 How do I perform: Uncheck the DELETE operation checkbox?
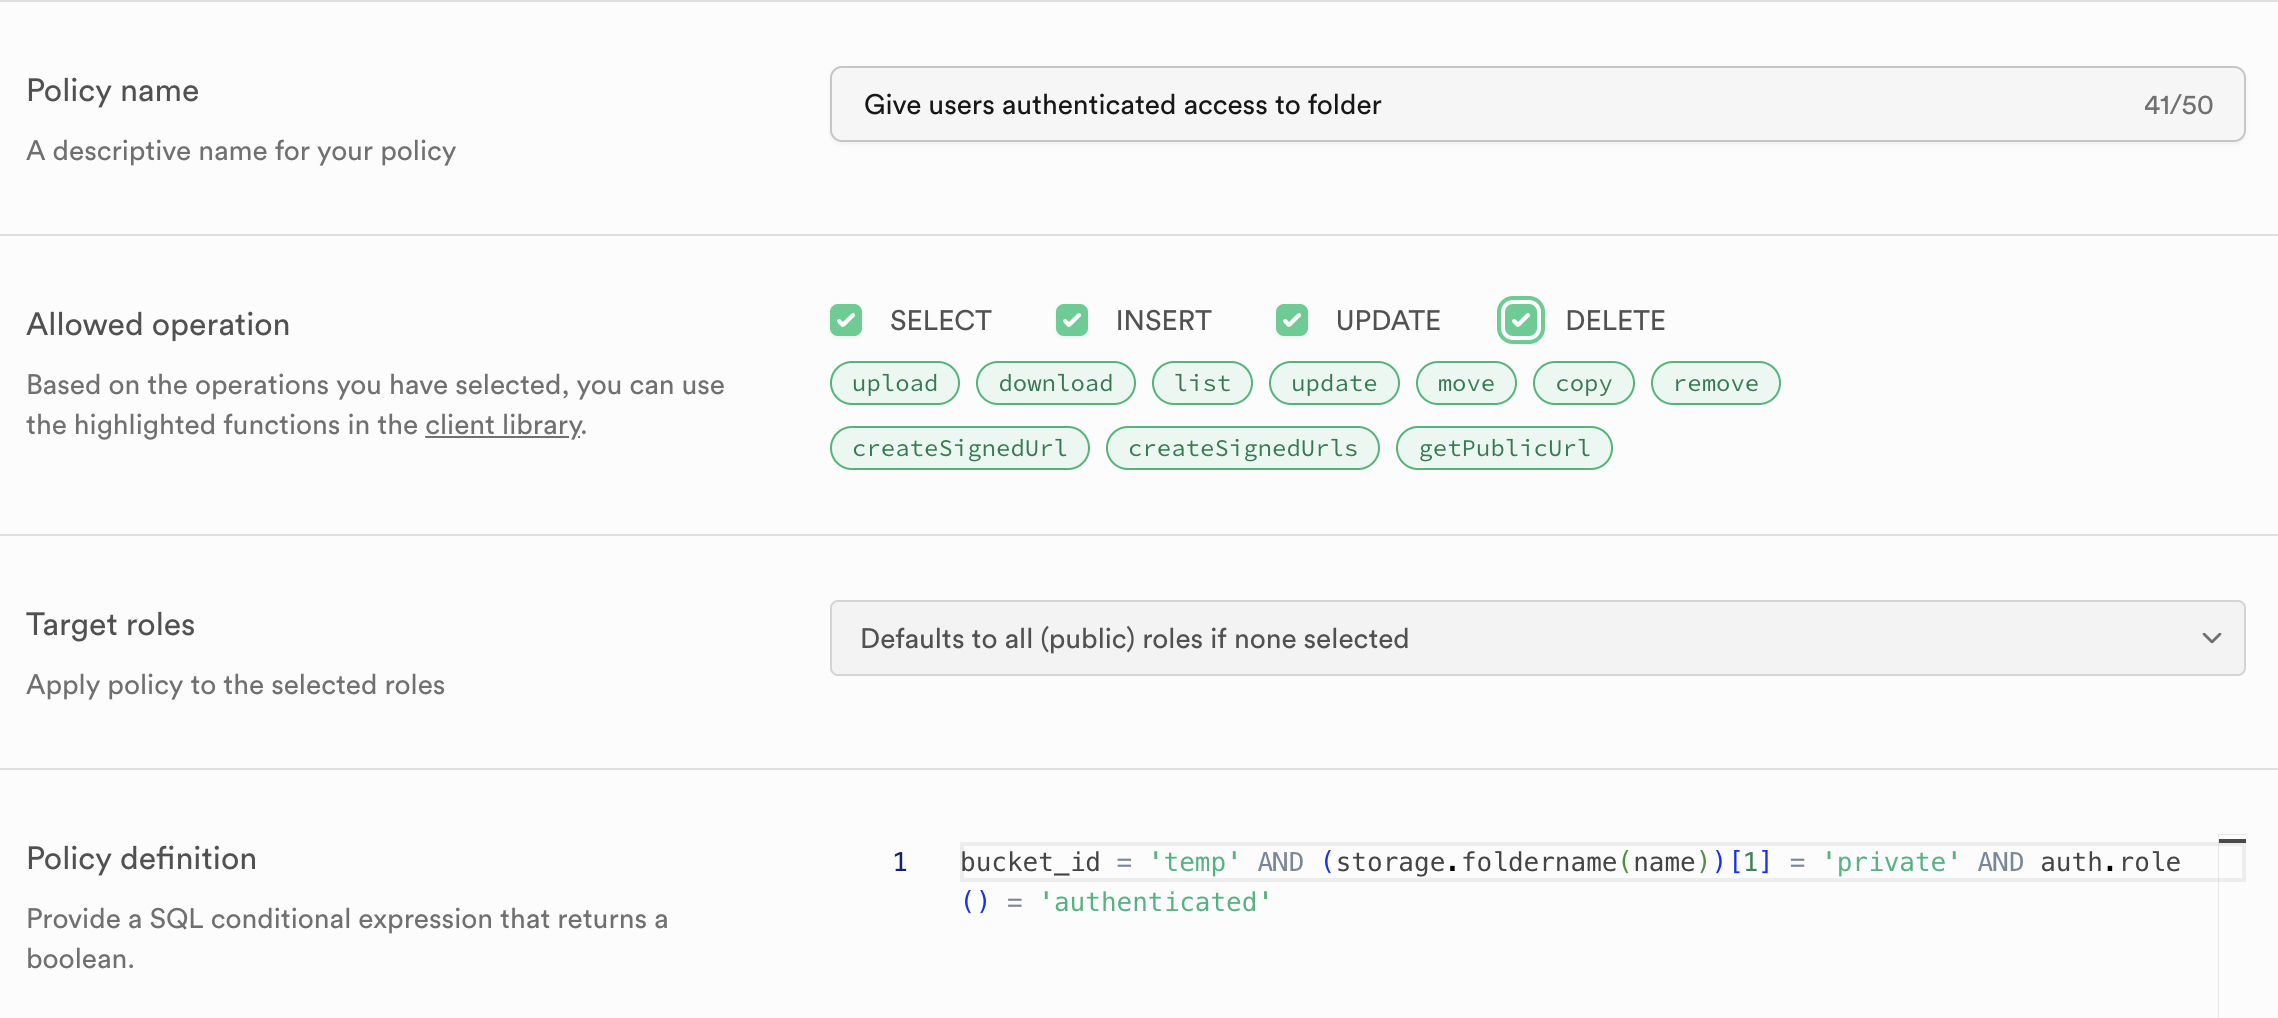coord(1521,320)
